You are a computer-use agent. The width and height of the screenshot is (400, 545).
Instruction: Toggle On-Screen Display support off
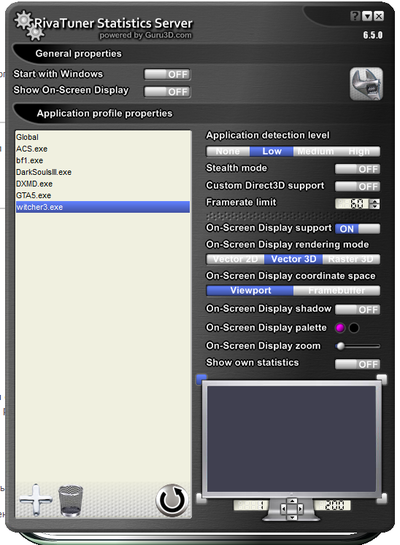pos(357,229)
